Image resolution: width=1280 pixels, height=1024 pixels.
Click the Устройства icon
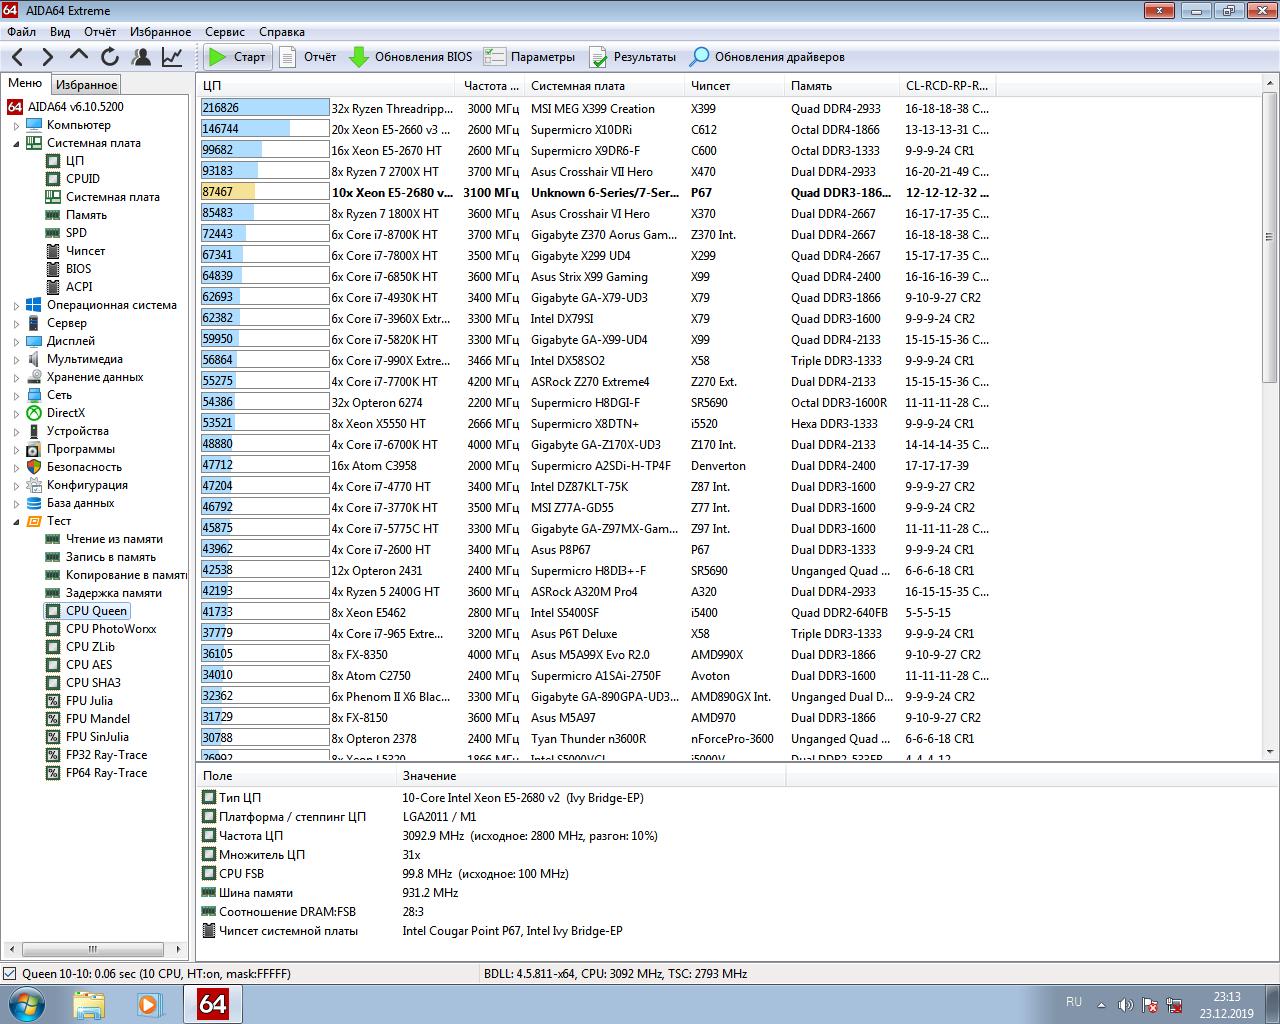coord(34,431)
